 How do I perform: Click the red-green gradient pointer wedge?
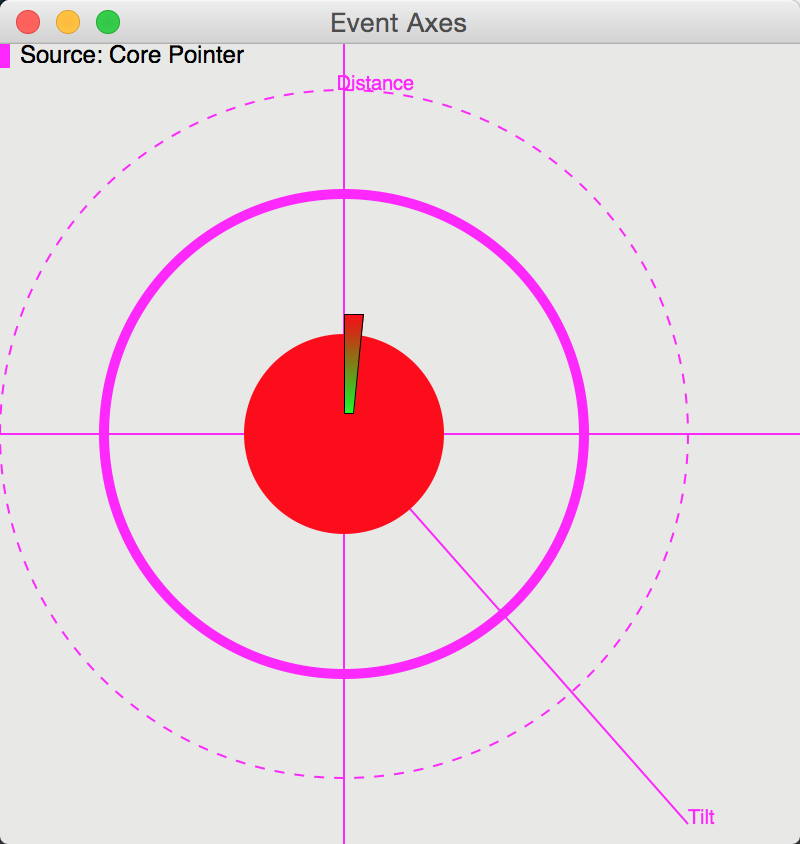pyautogui.click(x=353, y=364)
